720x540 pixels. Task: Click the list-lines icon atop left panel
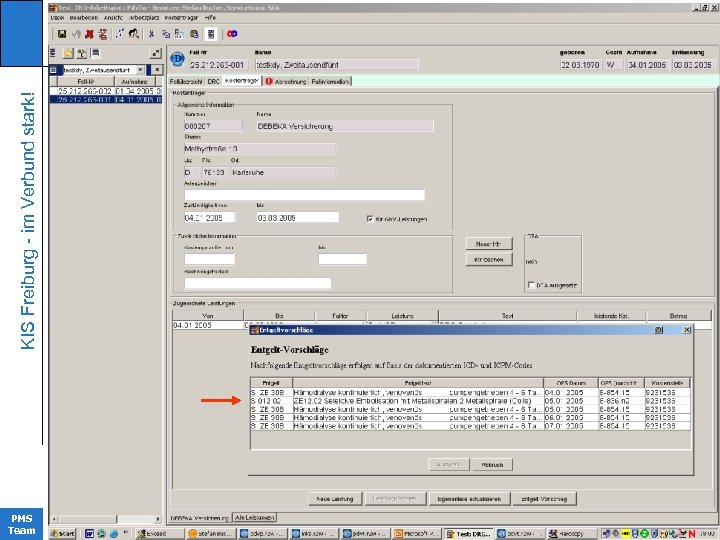coord(53,53)
